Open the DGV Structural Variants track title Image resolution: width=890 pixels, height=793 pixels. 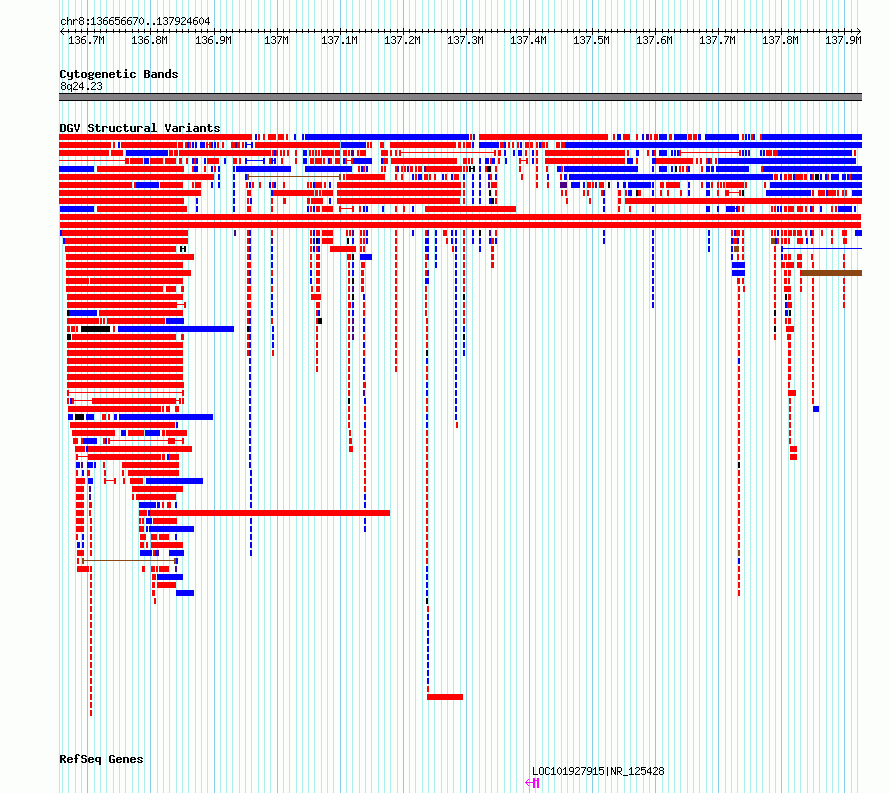pyautogui.click(x=140, y=128)
